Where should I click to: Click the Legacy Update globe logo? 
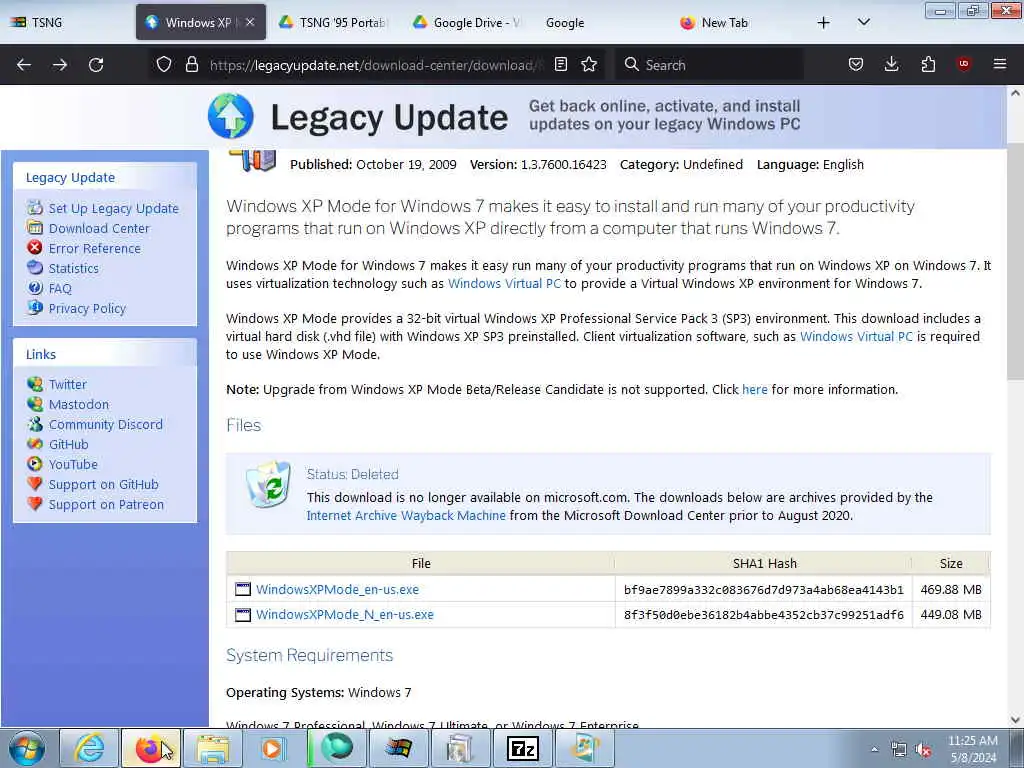click(231, 116)
